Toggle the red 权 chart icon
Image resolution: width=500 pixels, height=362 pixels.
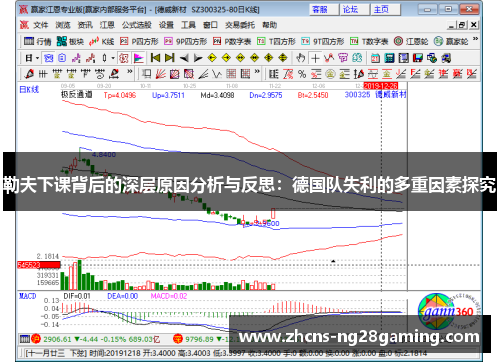tap(124, 58)
